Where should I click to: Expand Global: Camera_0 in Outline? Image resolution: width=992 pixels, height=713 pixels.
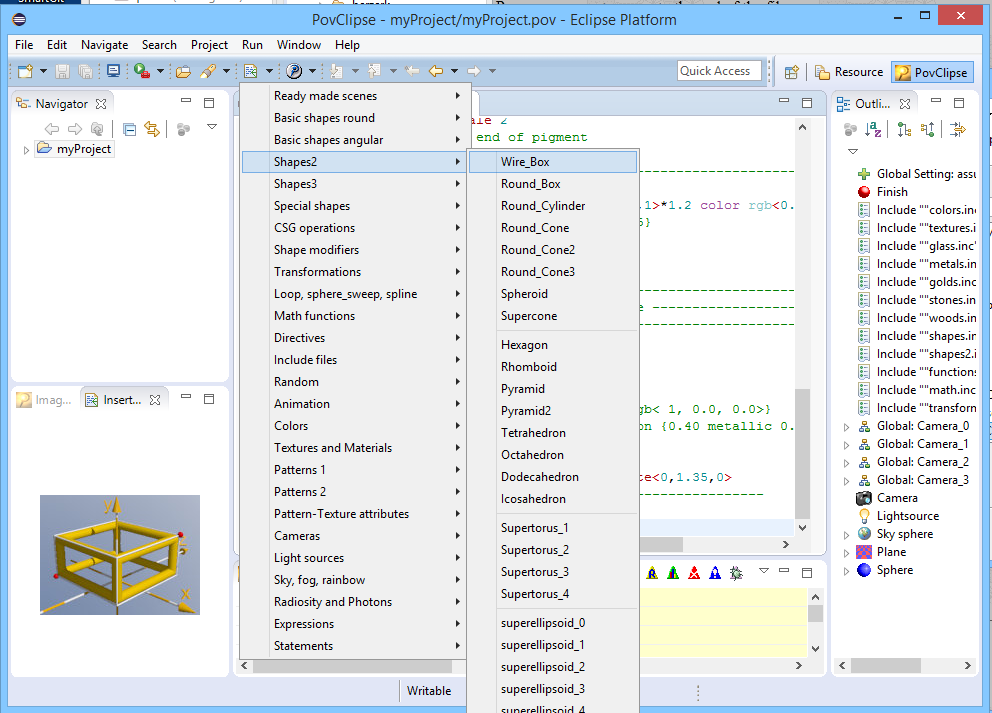[846, 427]
